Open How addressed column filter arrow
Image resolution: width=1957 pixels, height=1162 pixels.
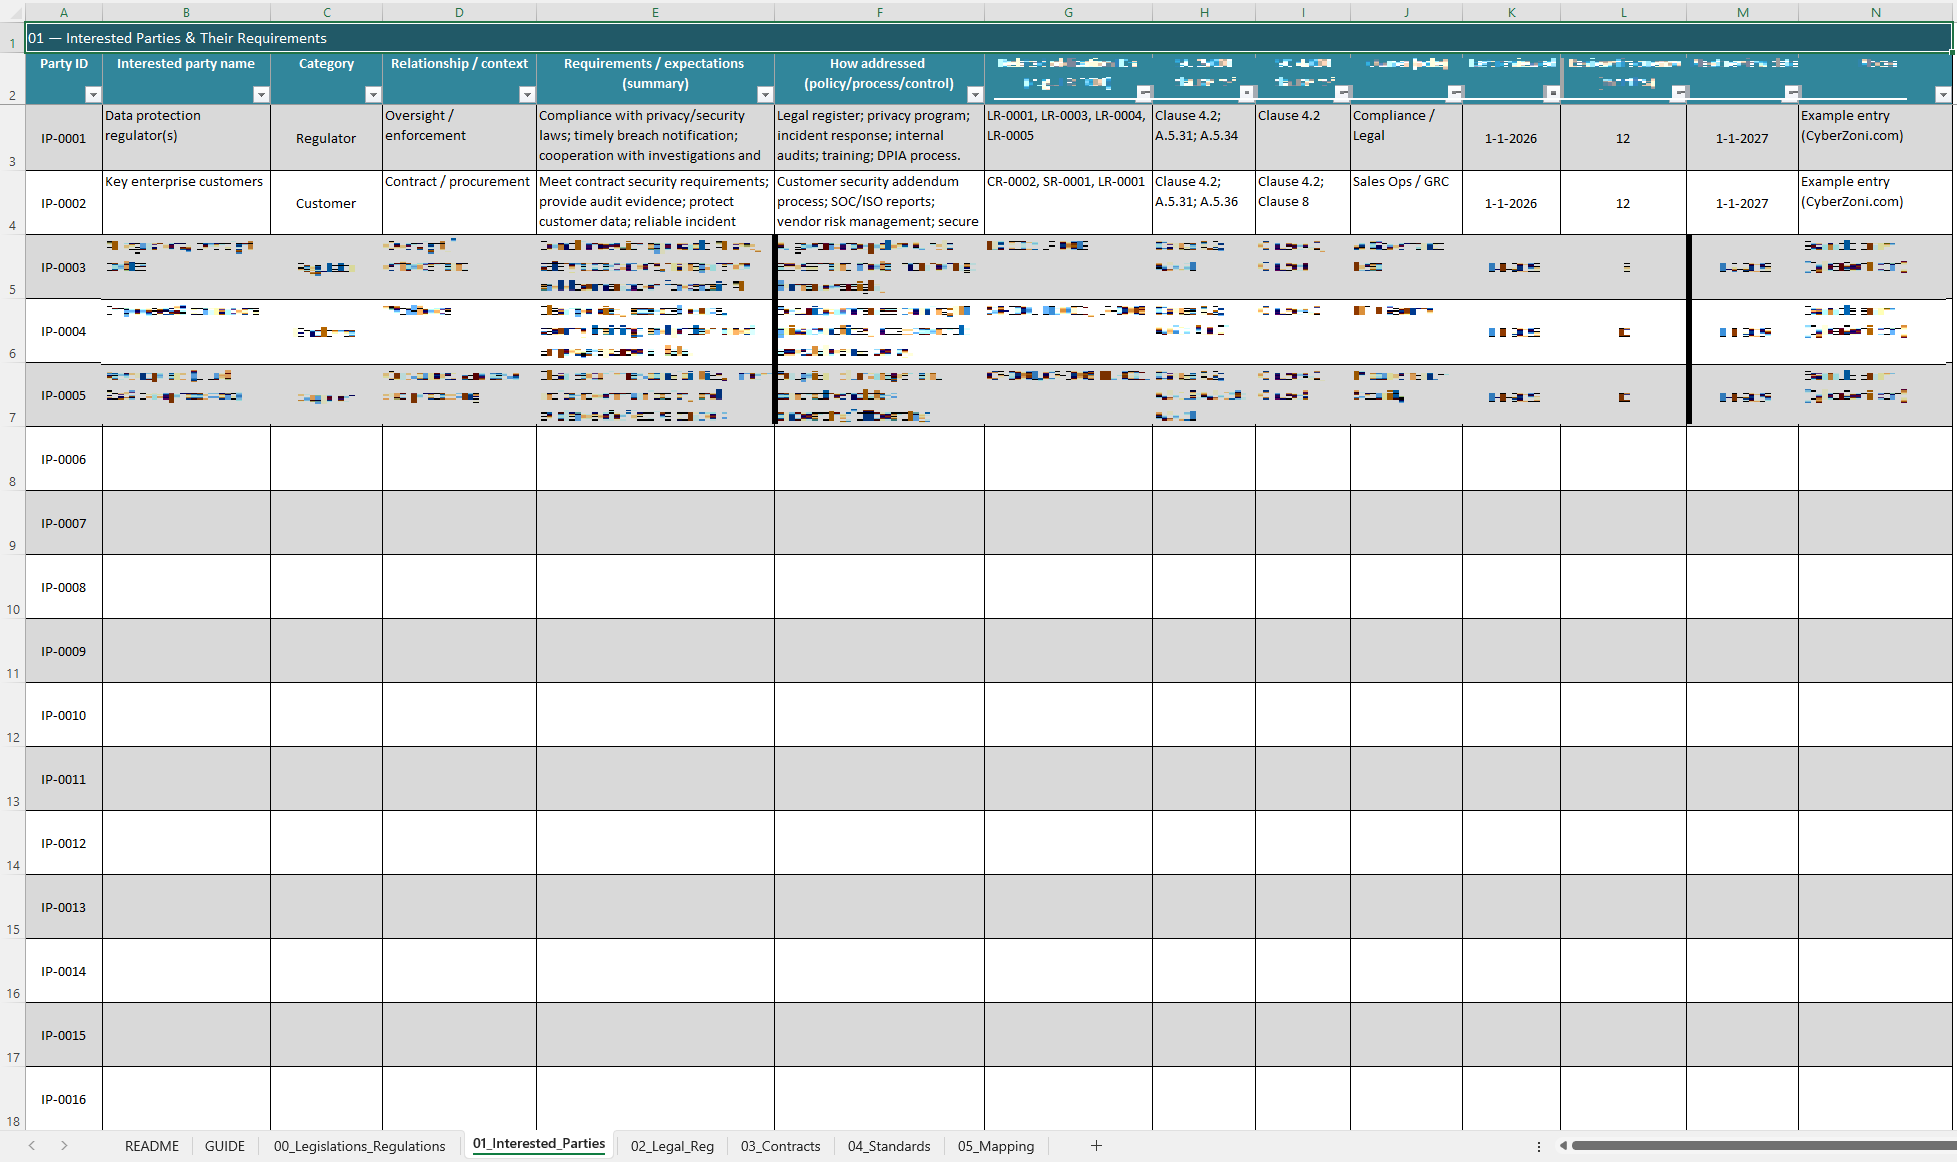pos(975,94)
